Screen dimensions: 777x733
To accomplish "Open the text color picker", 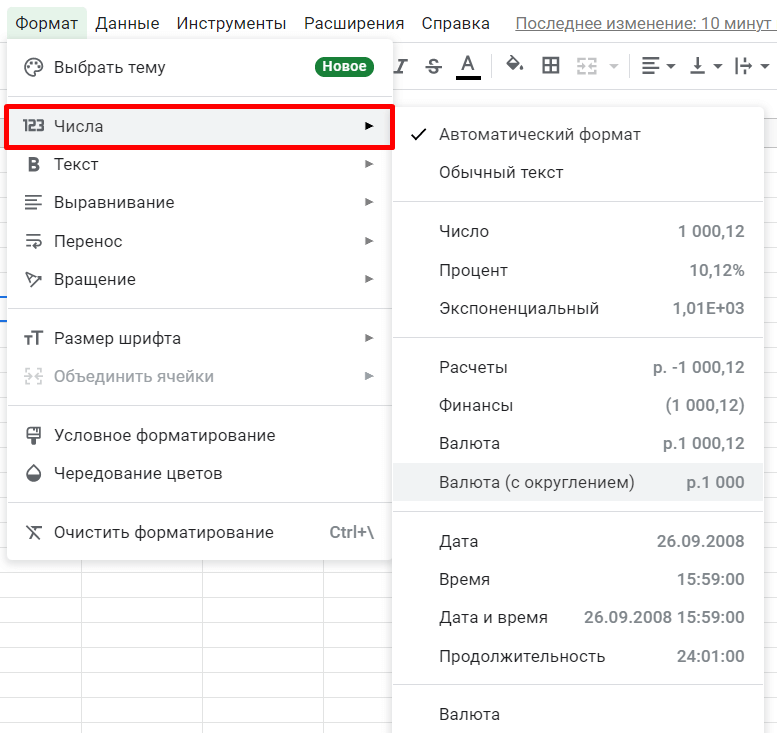I will click(x=468, y=67).
